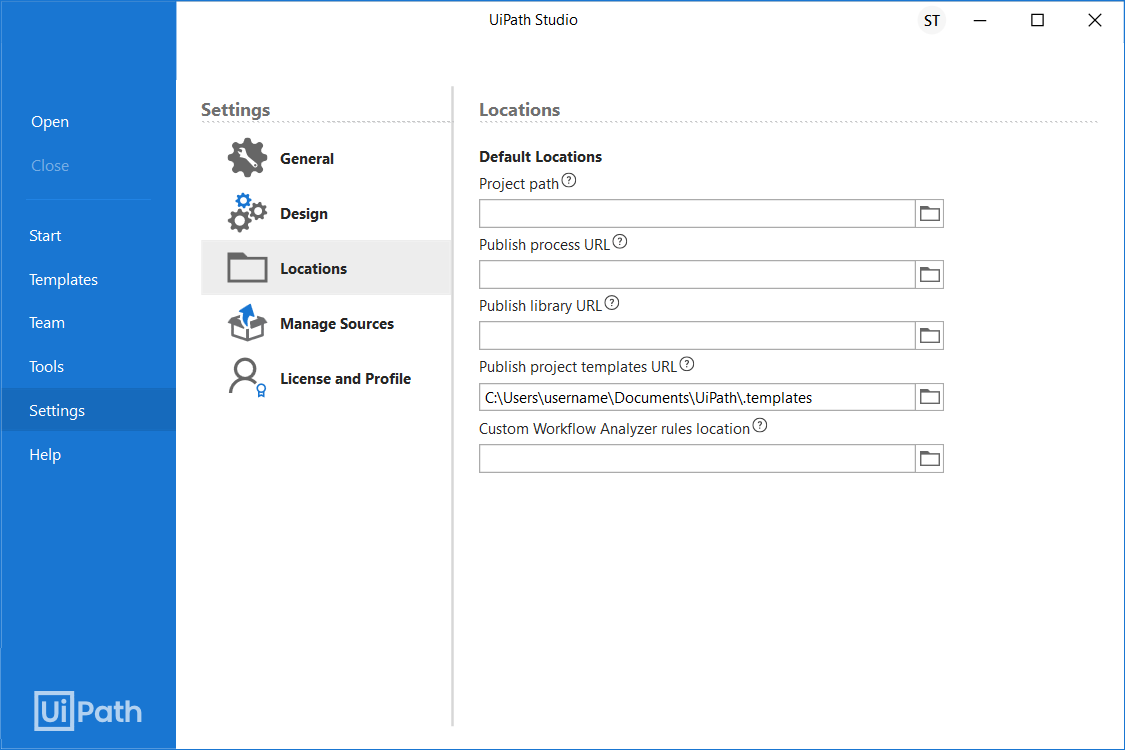
Task: Show help tooltip for Project path
Action: pyautogui.click(x=569, y=180)
